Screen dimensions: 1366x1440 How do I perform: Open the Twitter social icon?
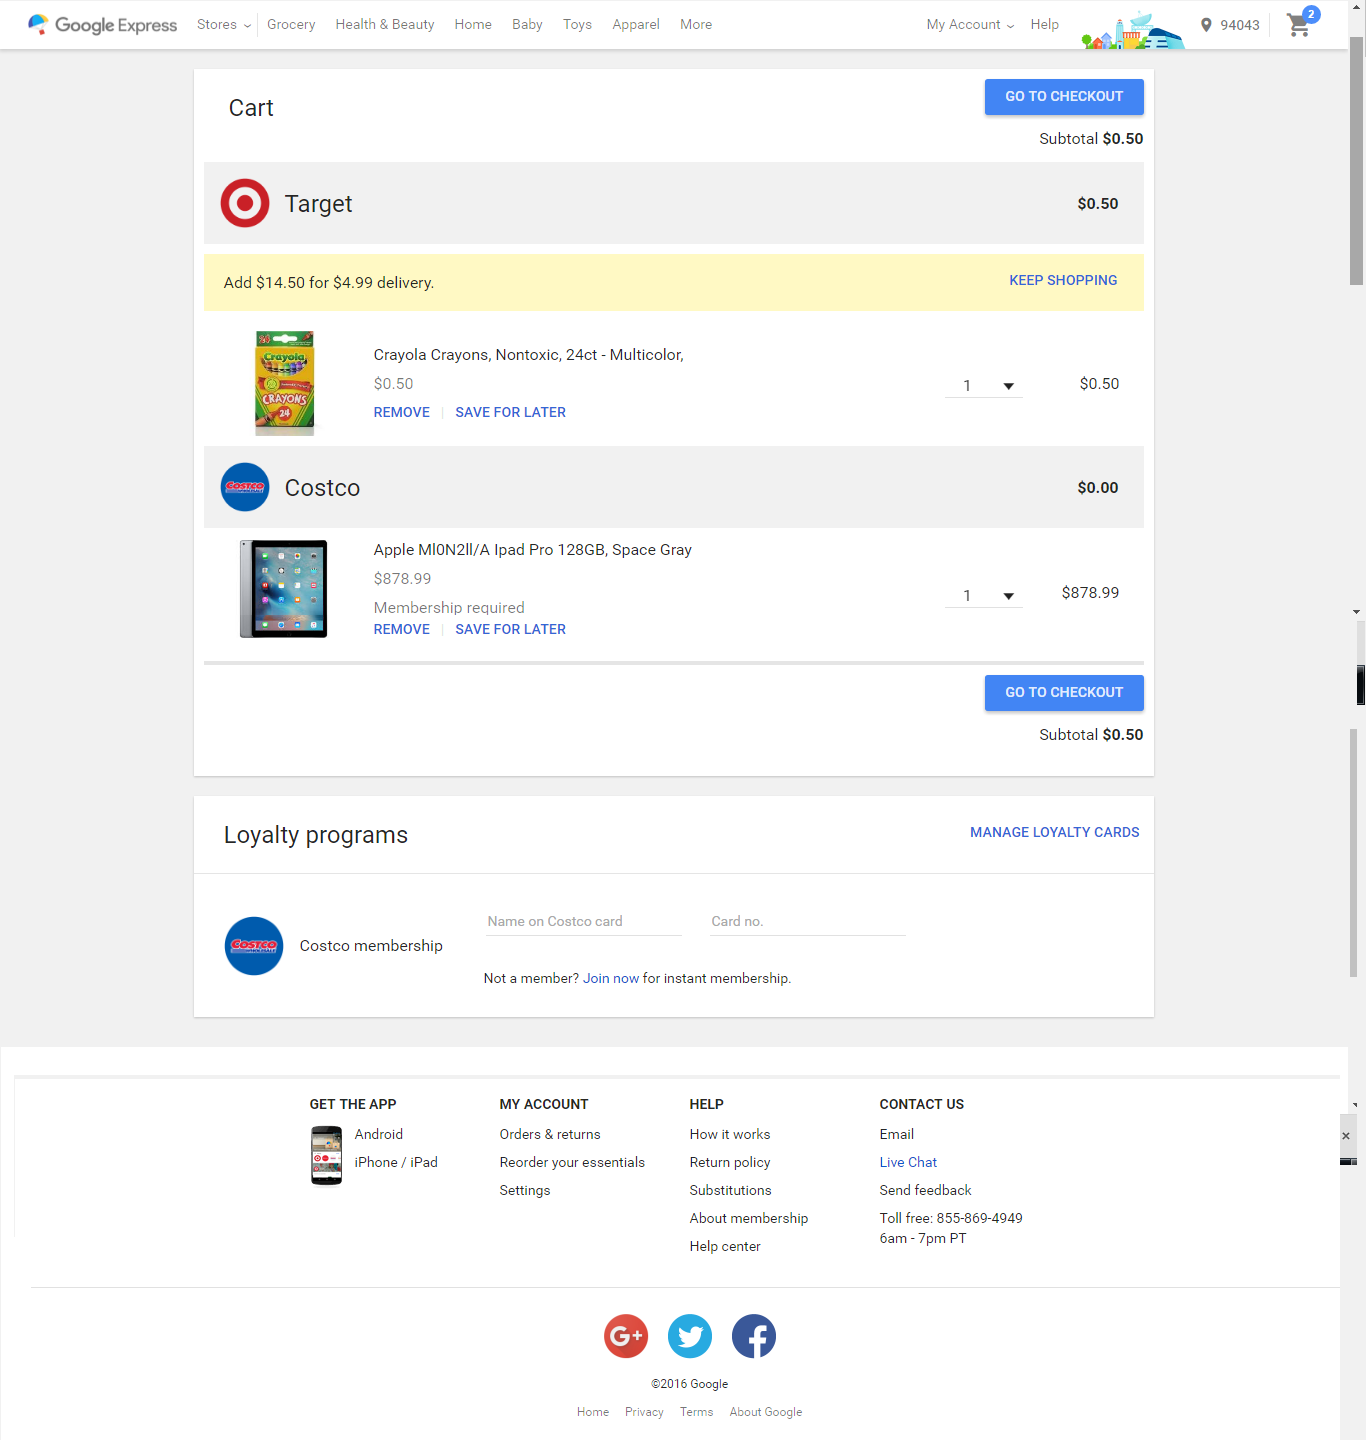coord(690,1336)
